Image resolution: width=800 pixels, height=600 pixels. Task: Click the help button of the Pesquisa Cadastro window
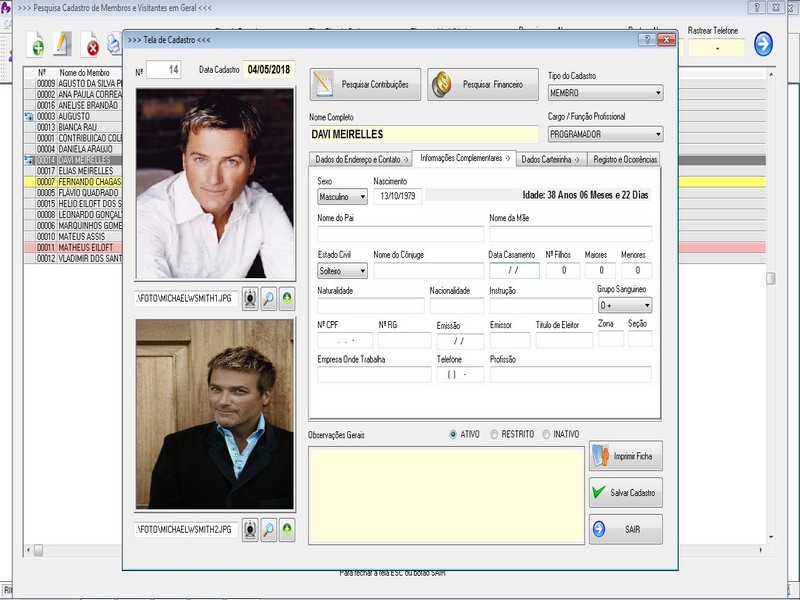tap(757, 7)
